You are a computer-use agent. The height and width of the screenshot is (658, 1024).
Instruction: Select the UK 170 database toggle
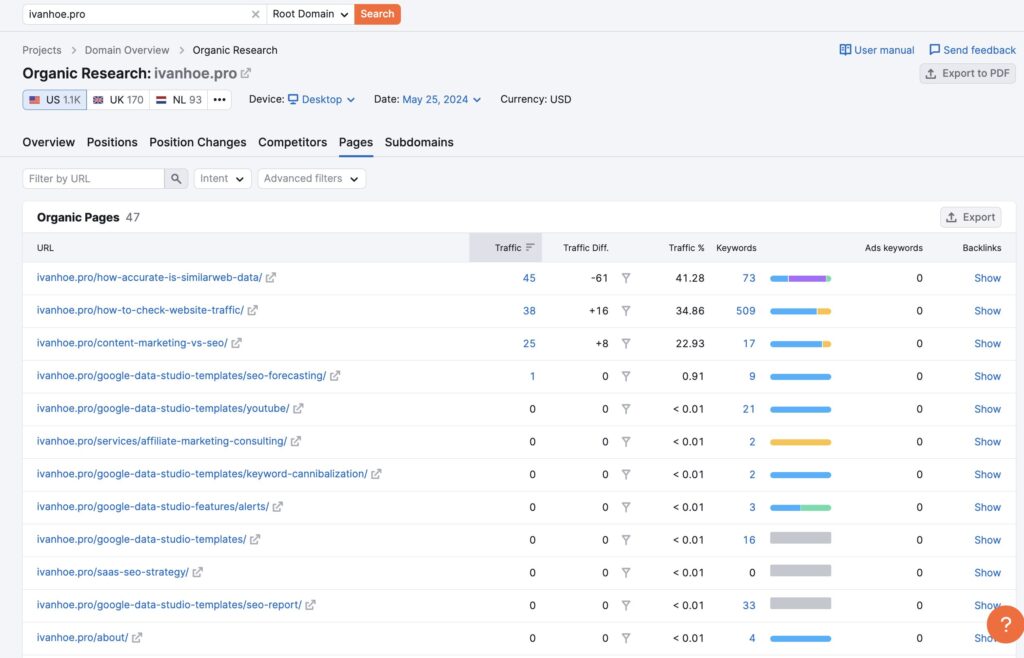(x=118, y=100)
